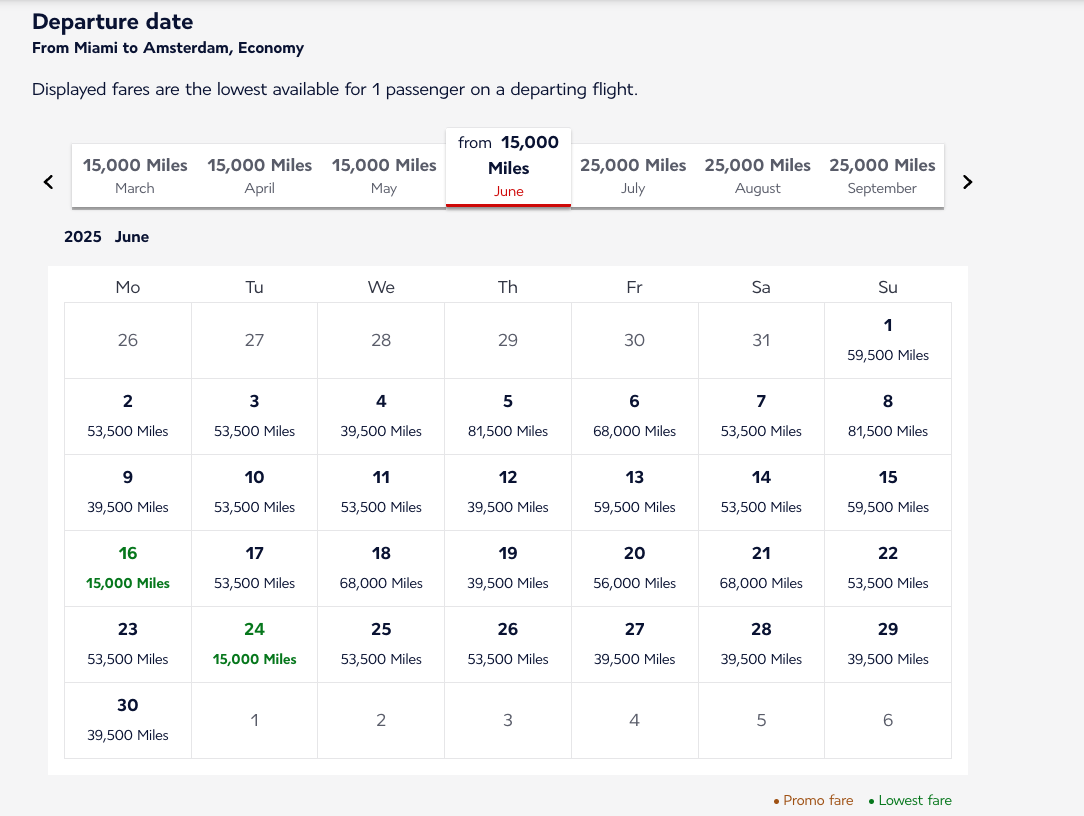1084x816 pixels.
Task: Open the May 15,000 Miles tab
Action: pos(384,175)
